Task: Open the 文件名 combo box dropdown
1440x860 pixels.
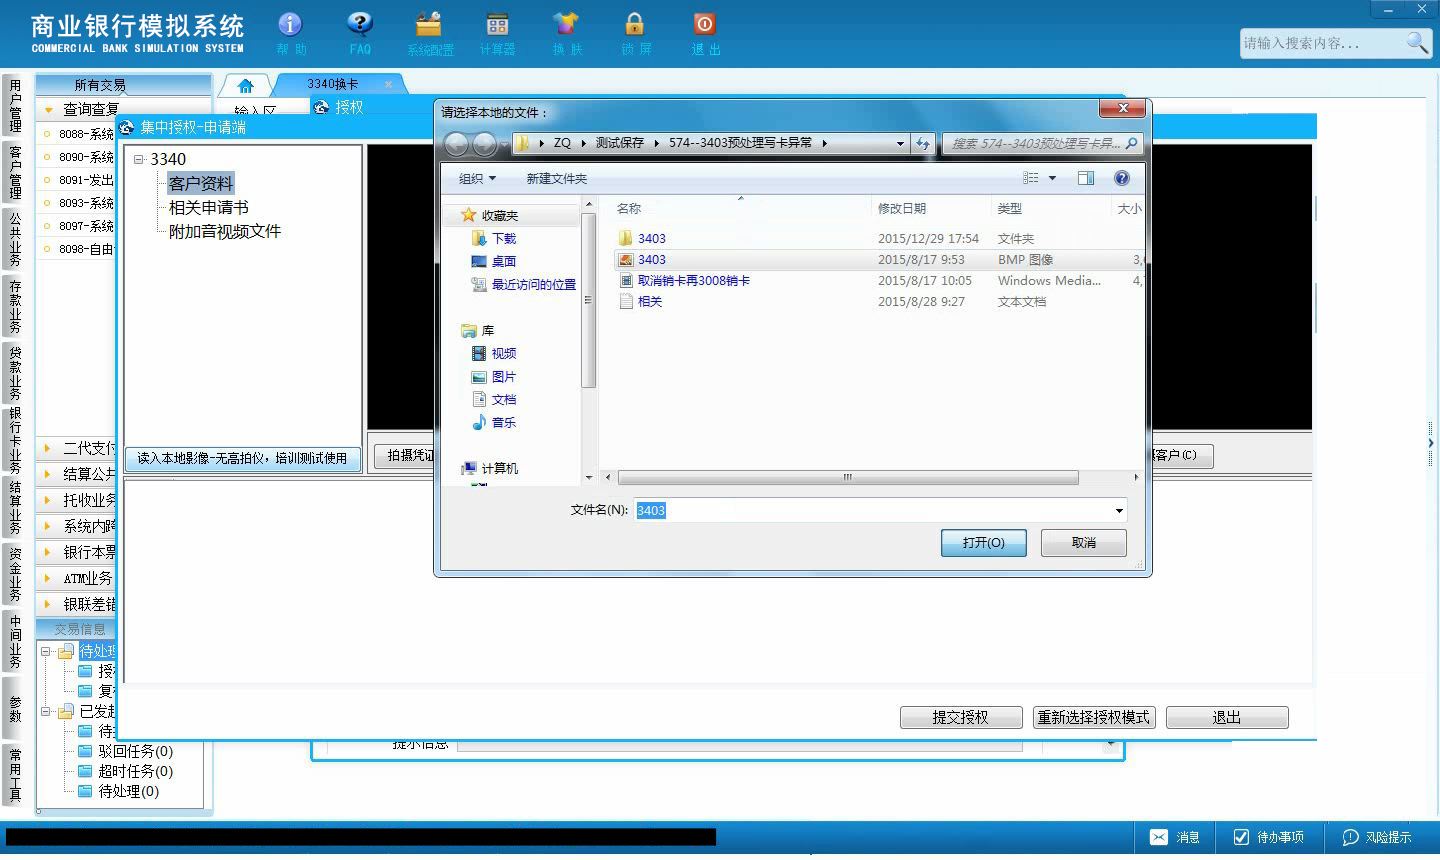Action: tap(1119, 511)
